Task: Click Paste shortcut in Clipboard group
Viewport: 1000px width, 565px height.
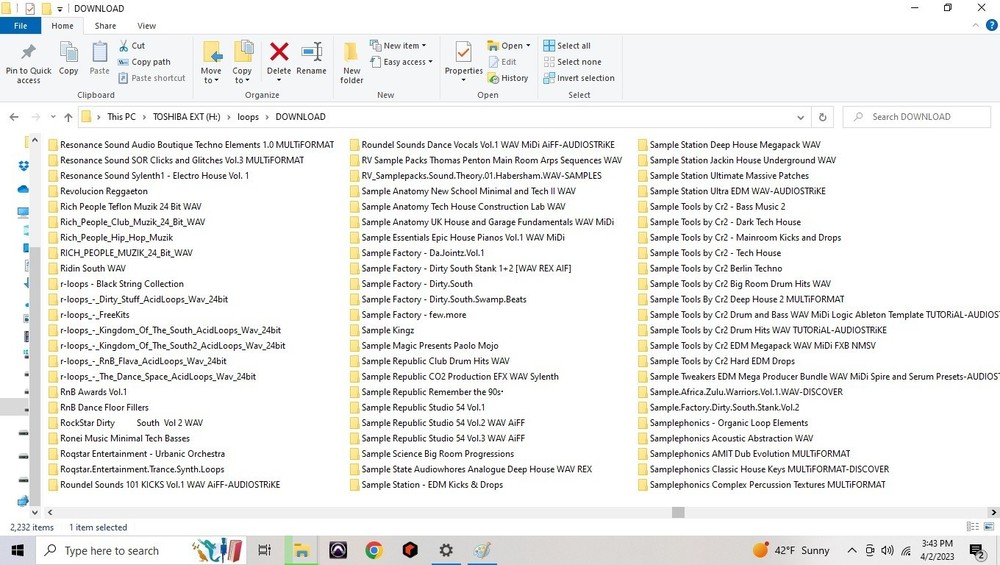Action: (152, 78)
